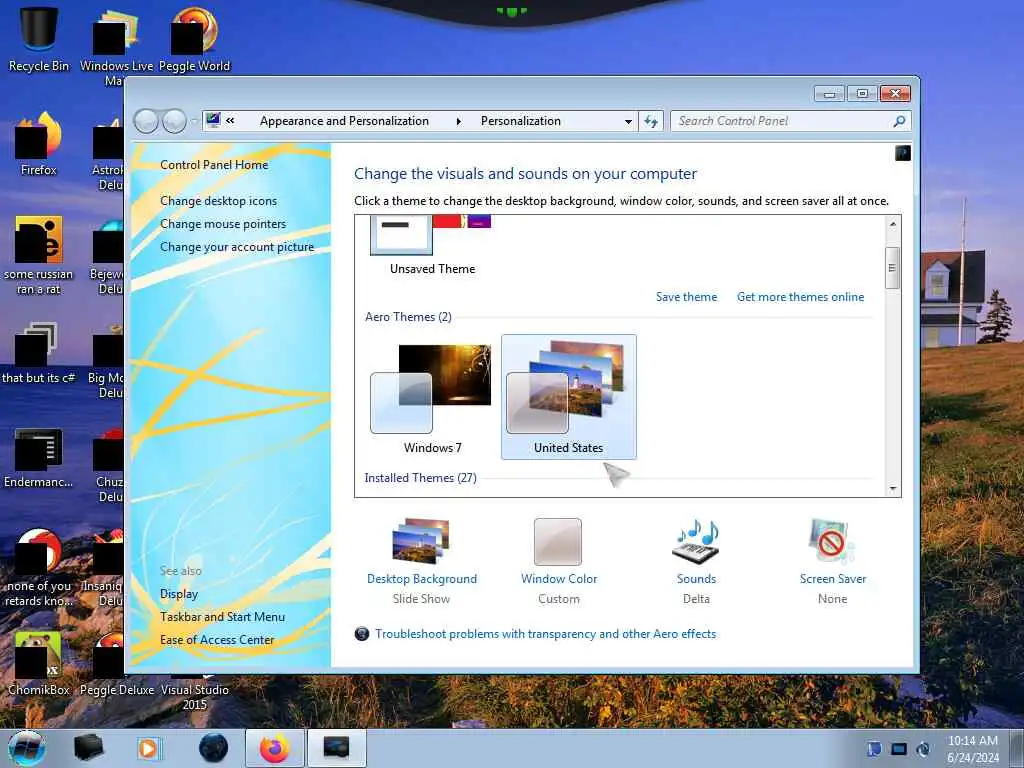This screenshot has width=1024, height=768.
Task: Click the Personalization breadcrumb
Action: pos(520,121)
